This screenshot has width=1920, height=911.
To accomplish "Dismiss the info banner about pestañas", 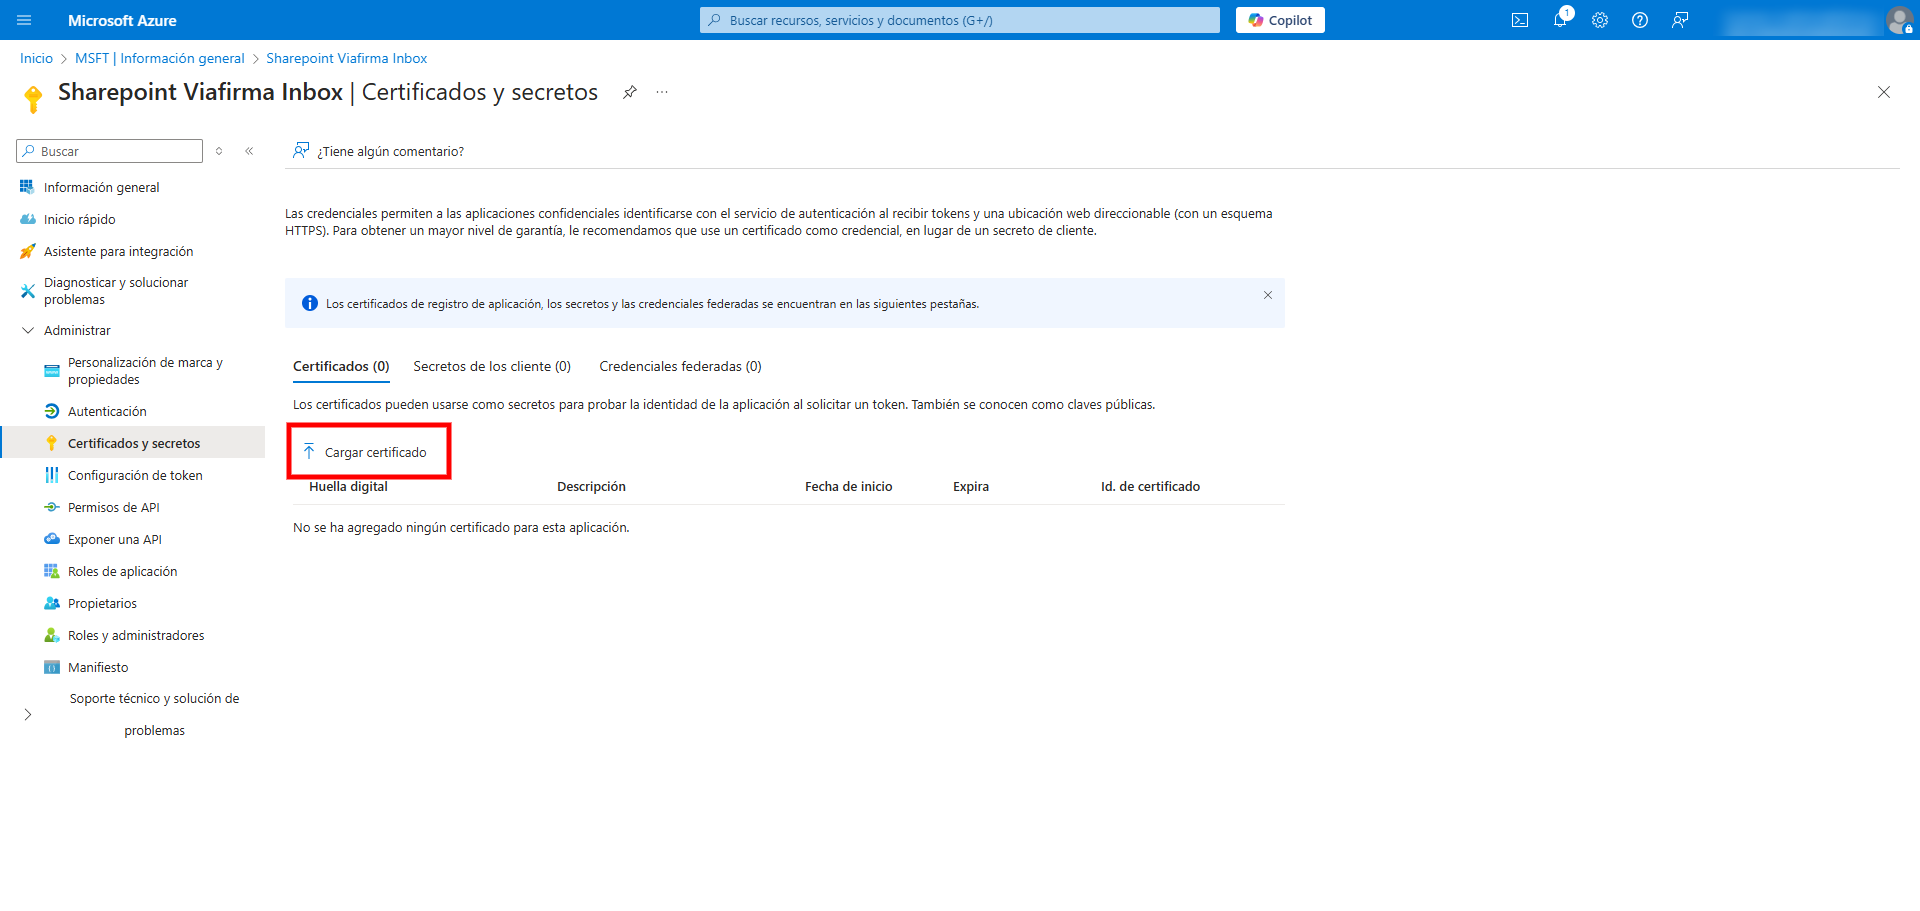I will [1268, 295].
